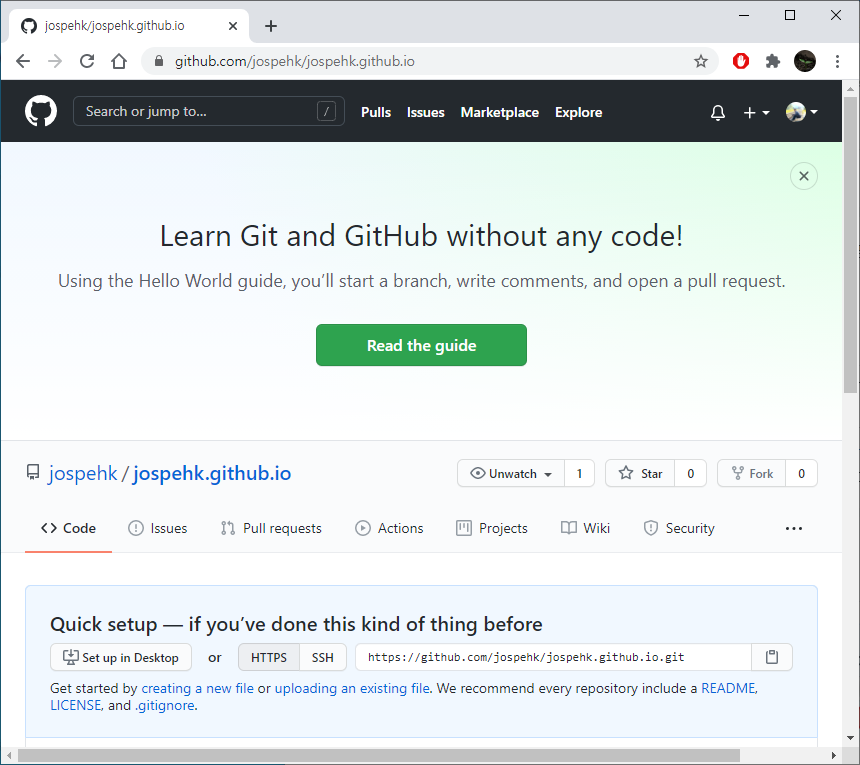The height and width of the screenshot is (765, 860).
Task: Switch to the Code tab
Action: click(x=69, y=528)
